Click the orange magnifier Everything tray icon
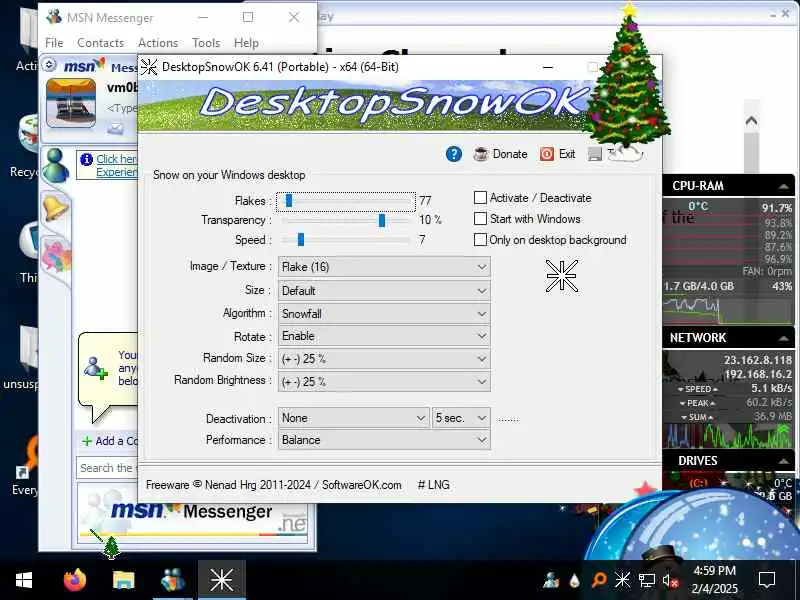This screenshot has height=600, width=800. pyautogui.click(x=599, y=580)
